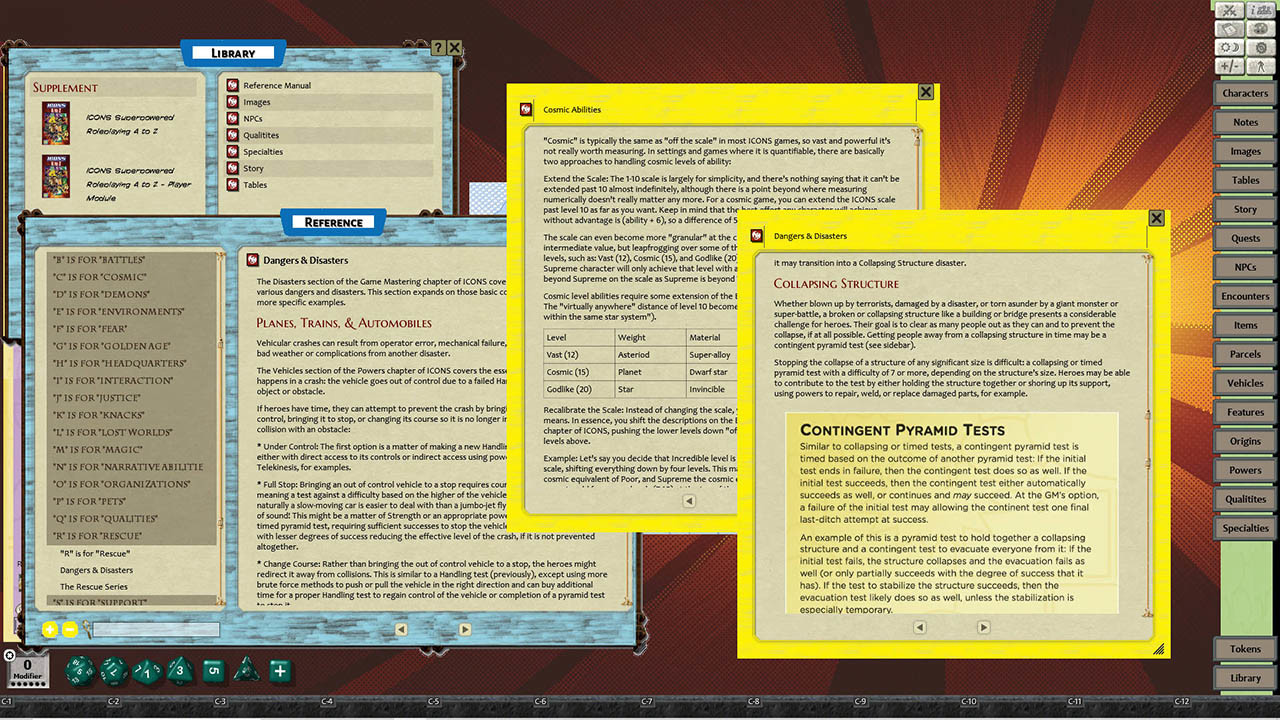Open the modifiers book icon on the toolbar
This screenshot has height=720, width=1280.
coord(1227,28)
